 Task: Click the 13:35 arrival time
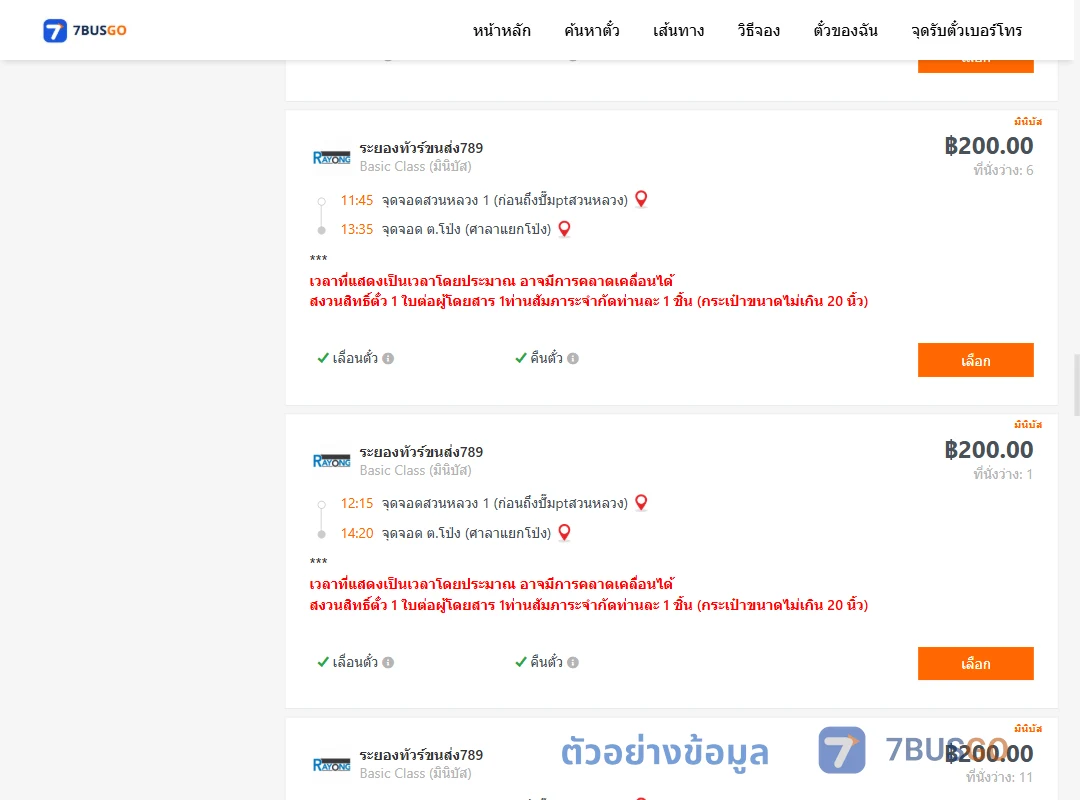(357, 229)
